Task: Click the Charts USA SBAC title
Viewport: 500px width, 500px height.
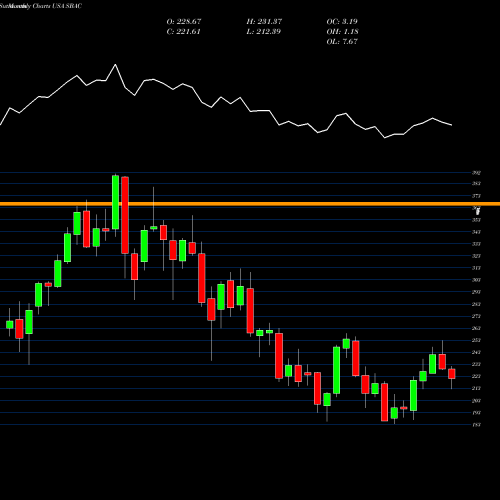Action: pyautogui.click(x=57, y=6)
